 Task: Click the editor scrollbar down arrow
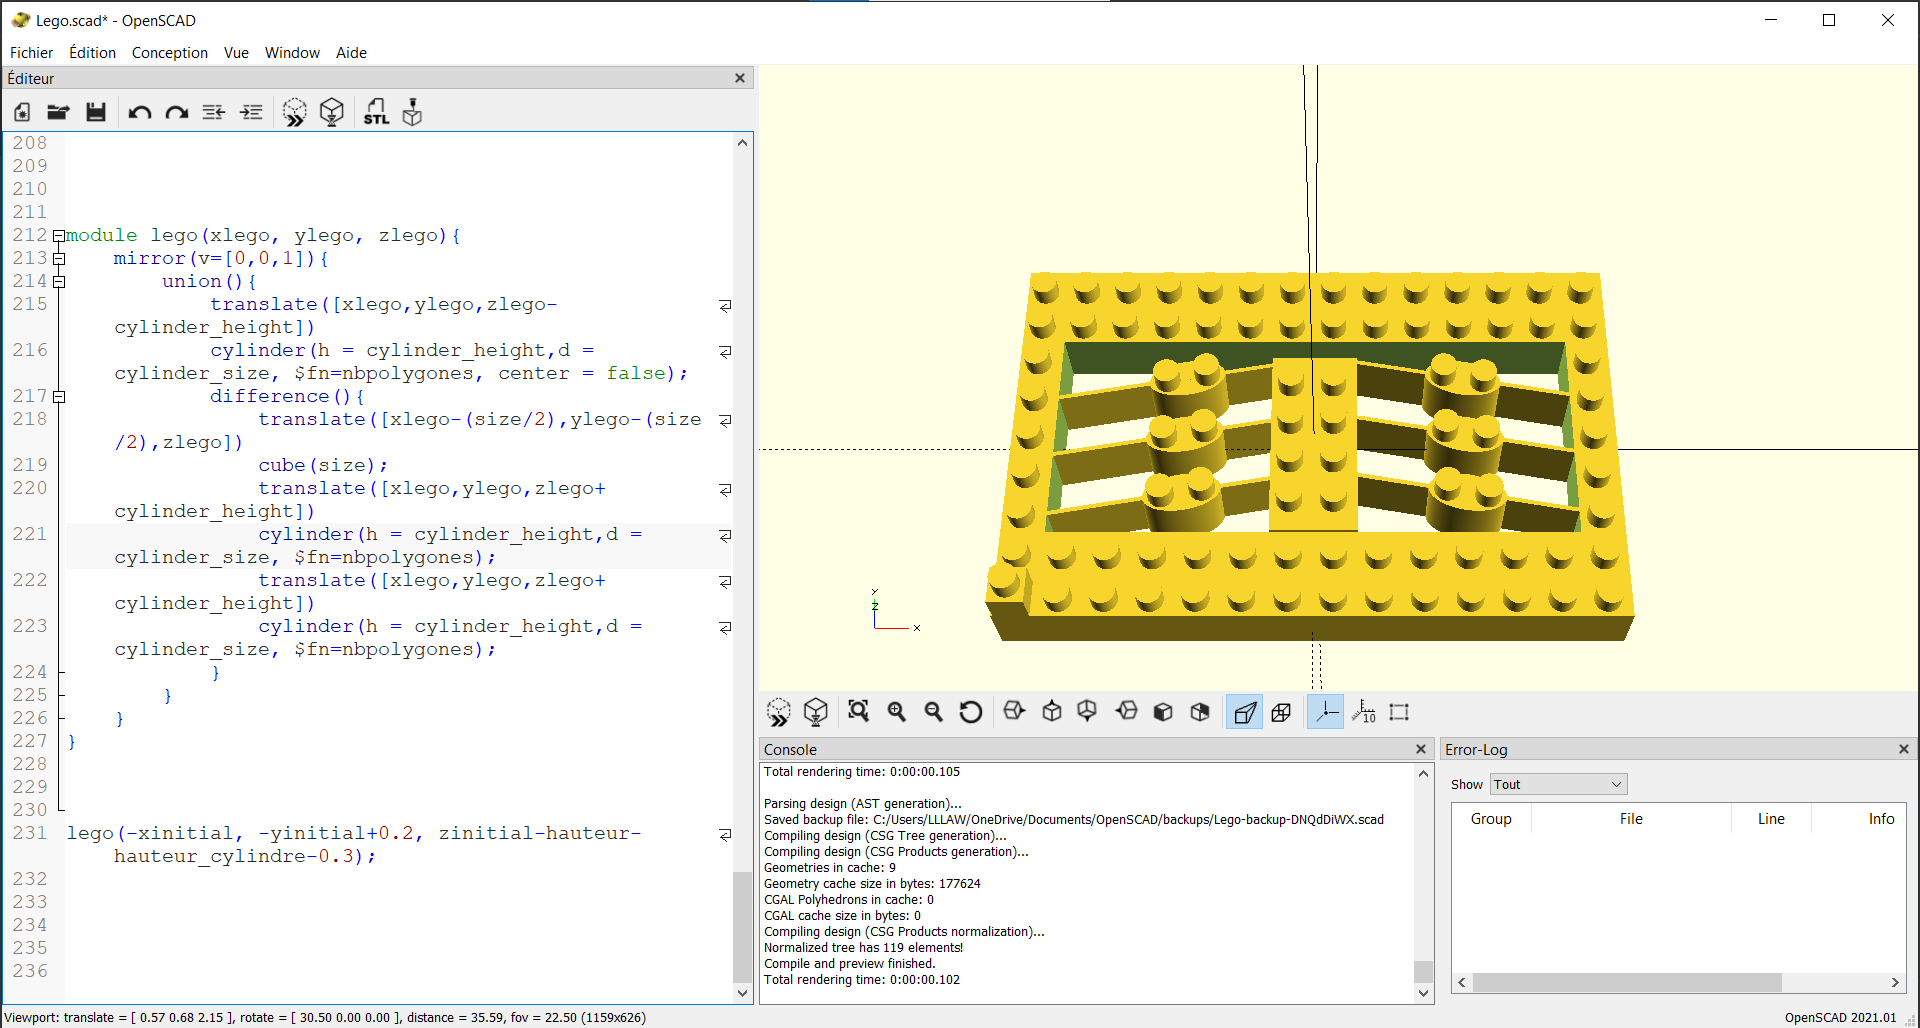pos(742,993)
